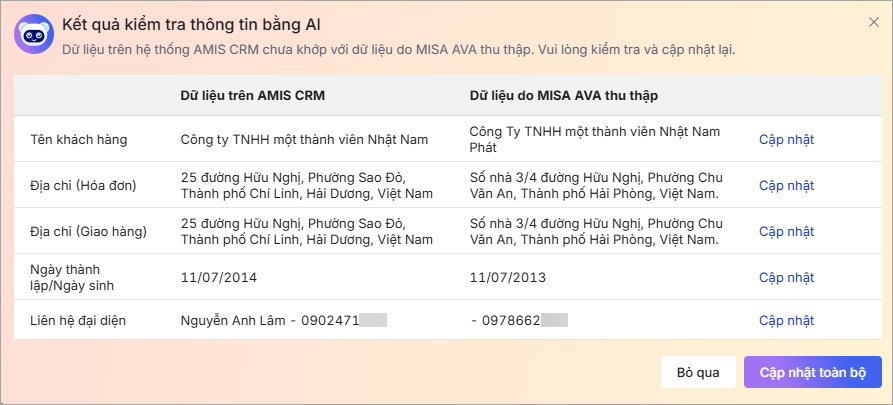Click the 11/07/2014 founding date value
This screenshot has height=405, width=893.
(x=219, y=278)
